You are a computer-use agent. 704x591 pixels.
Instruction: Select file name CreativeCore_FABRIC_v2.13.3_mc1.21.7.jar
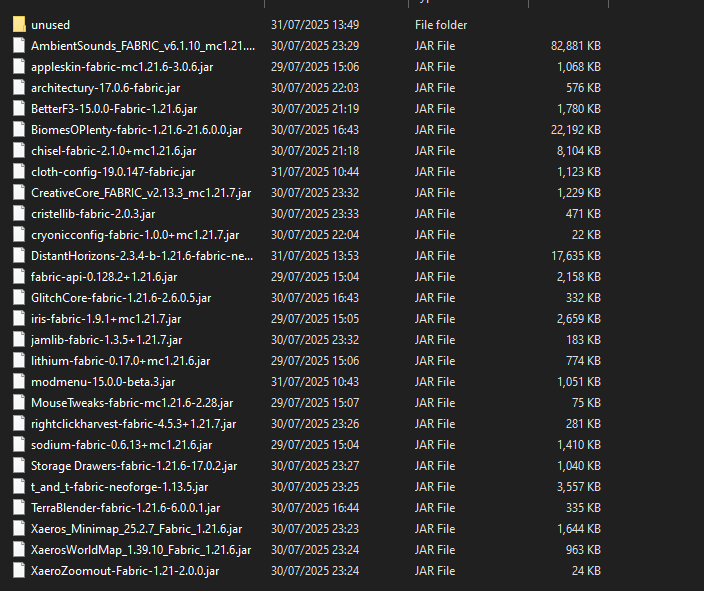click(141, 193)
